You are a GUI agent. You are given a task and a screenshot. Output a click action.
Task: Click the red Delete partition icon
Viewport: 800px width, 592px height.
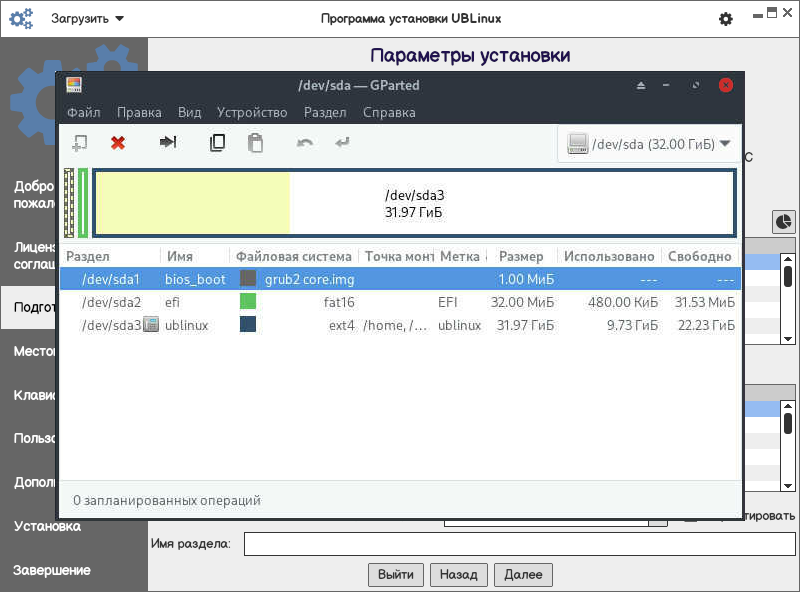coord(118,143)
